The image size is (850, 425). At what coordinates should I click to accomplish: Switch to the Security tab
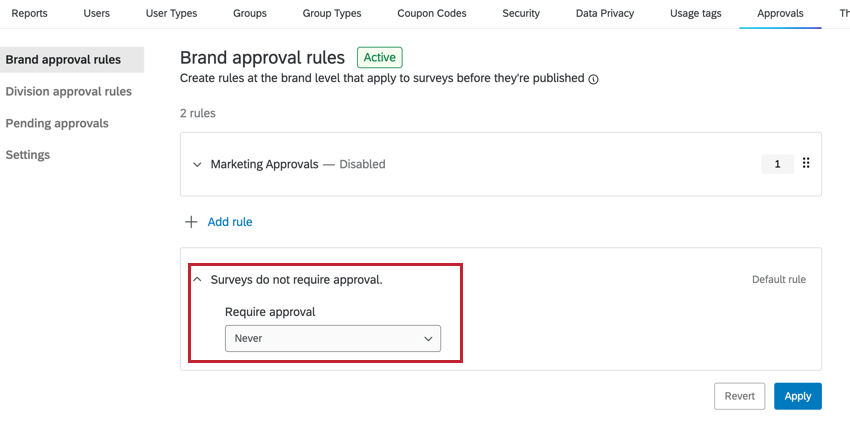coord(521,14)
